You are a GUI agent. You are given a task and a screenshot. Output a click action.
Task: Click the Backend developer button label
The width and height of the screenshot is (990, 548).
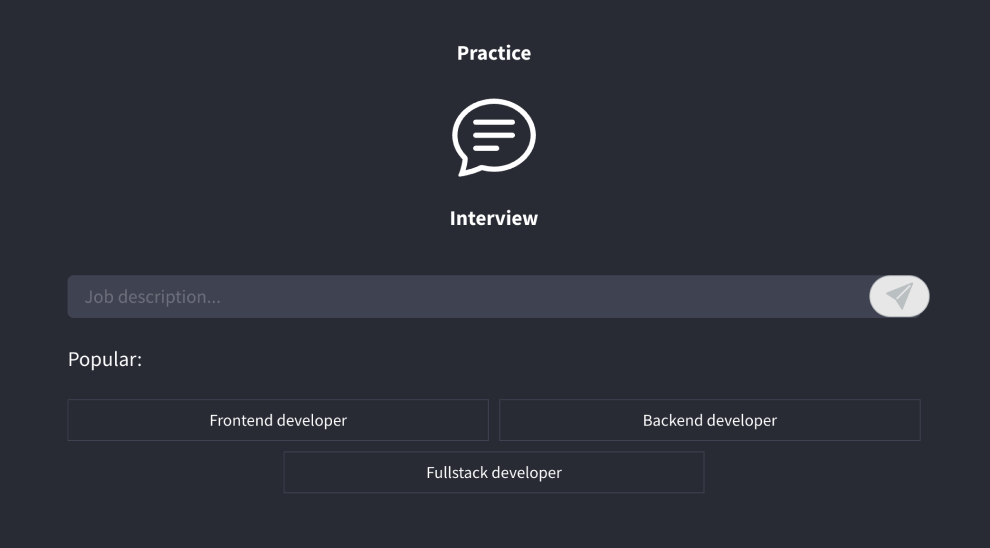click(709, 420)
